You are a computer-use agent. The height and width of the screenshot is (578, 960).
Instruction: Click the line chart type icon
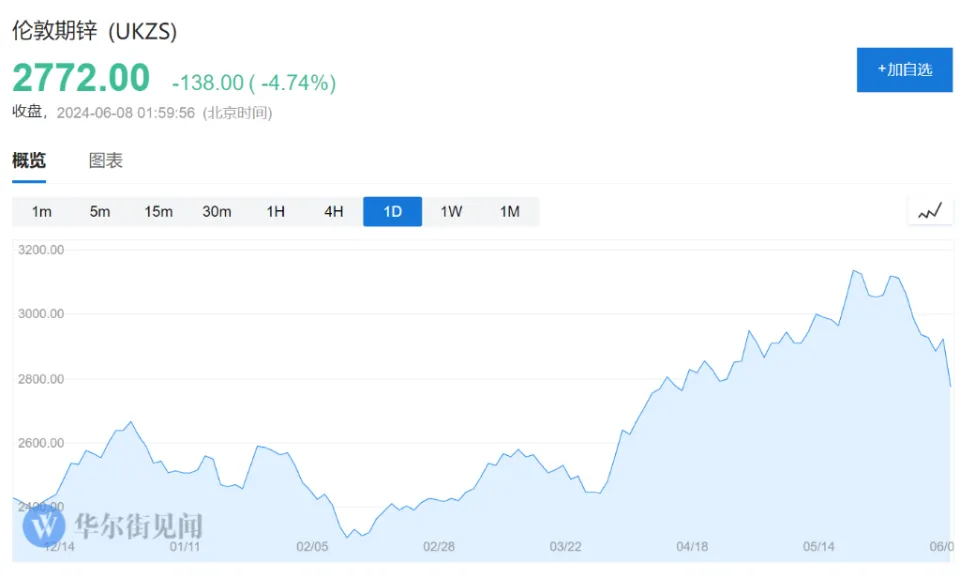point(930,211)
